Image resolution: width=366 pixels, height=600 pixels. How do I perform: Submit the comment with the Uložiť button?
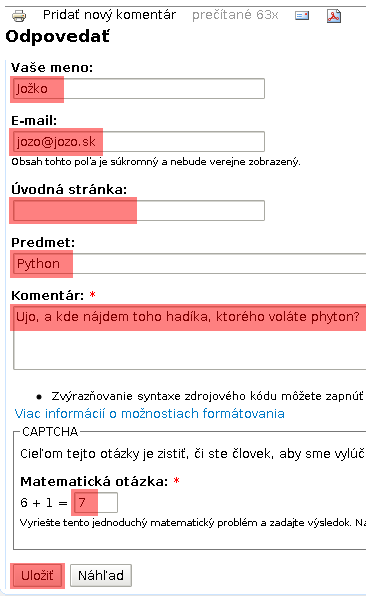(37, 575)
